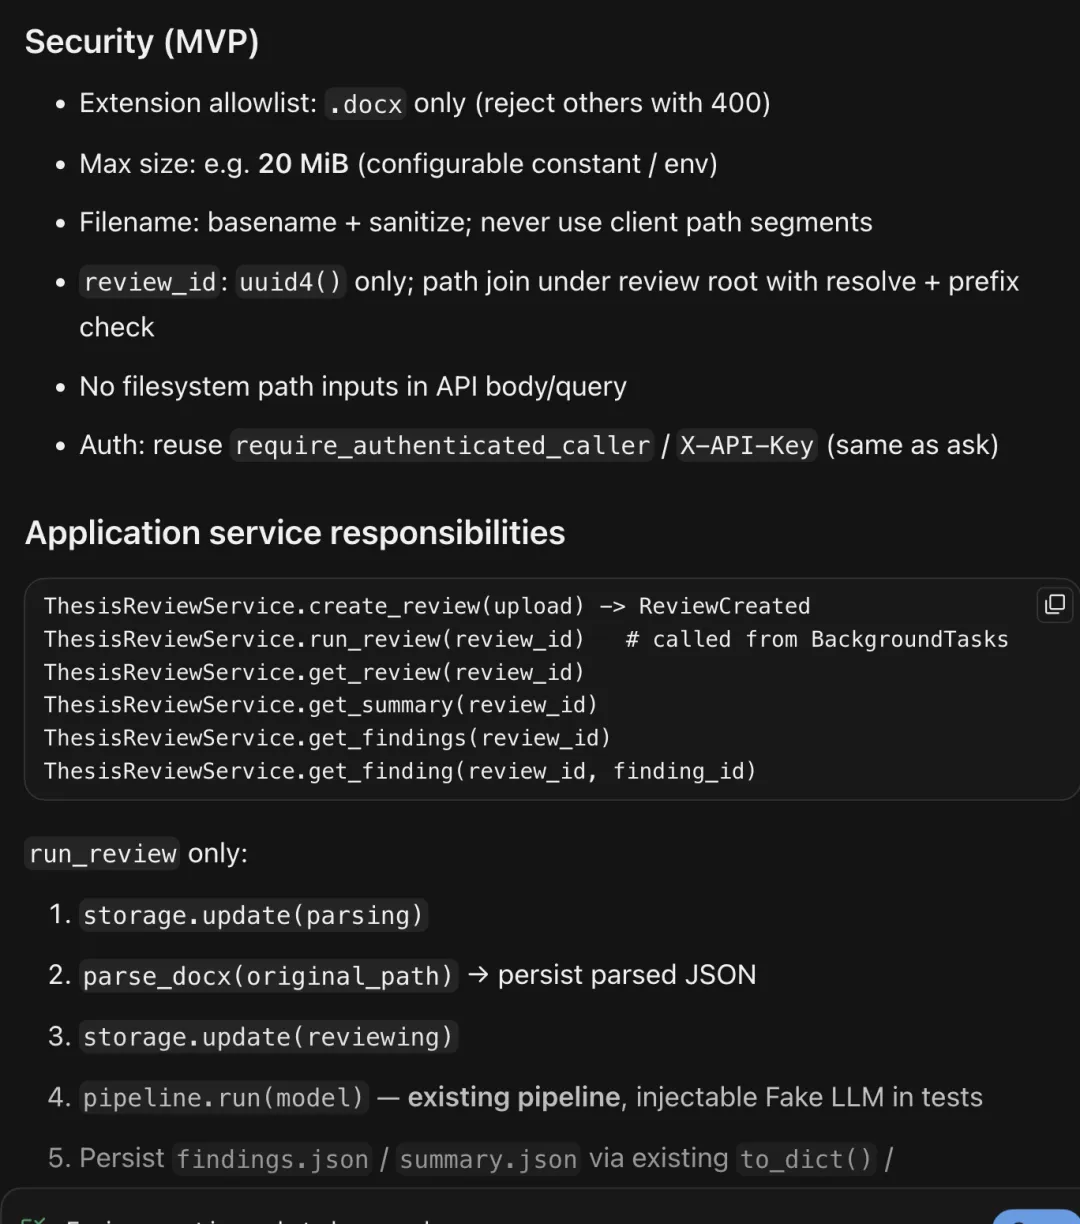Click the get_finding(review_id, finding_id) line
The width and height of the screenshot is (1080, 1224).
(x=400, y=771)
